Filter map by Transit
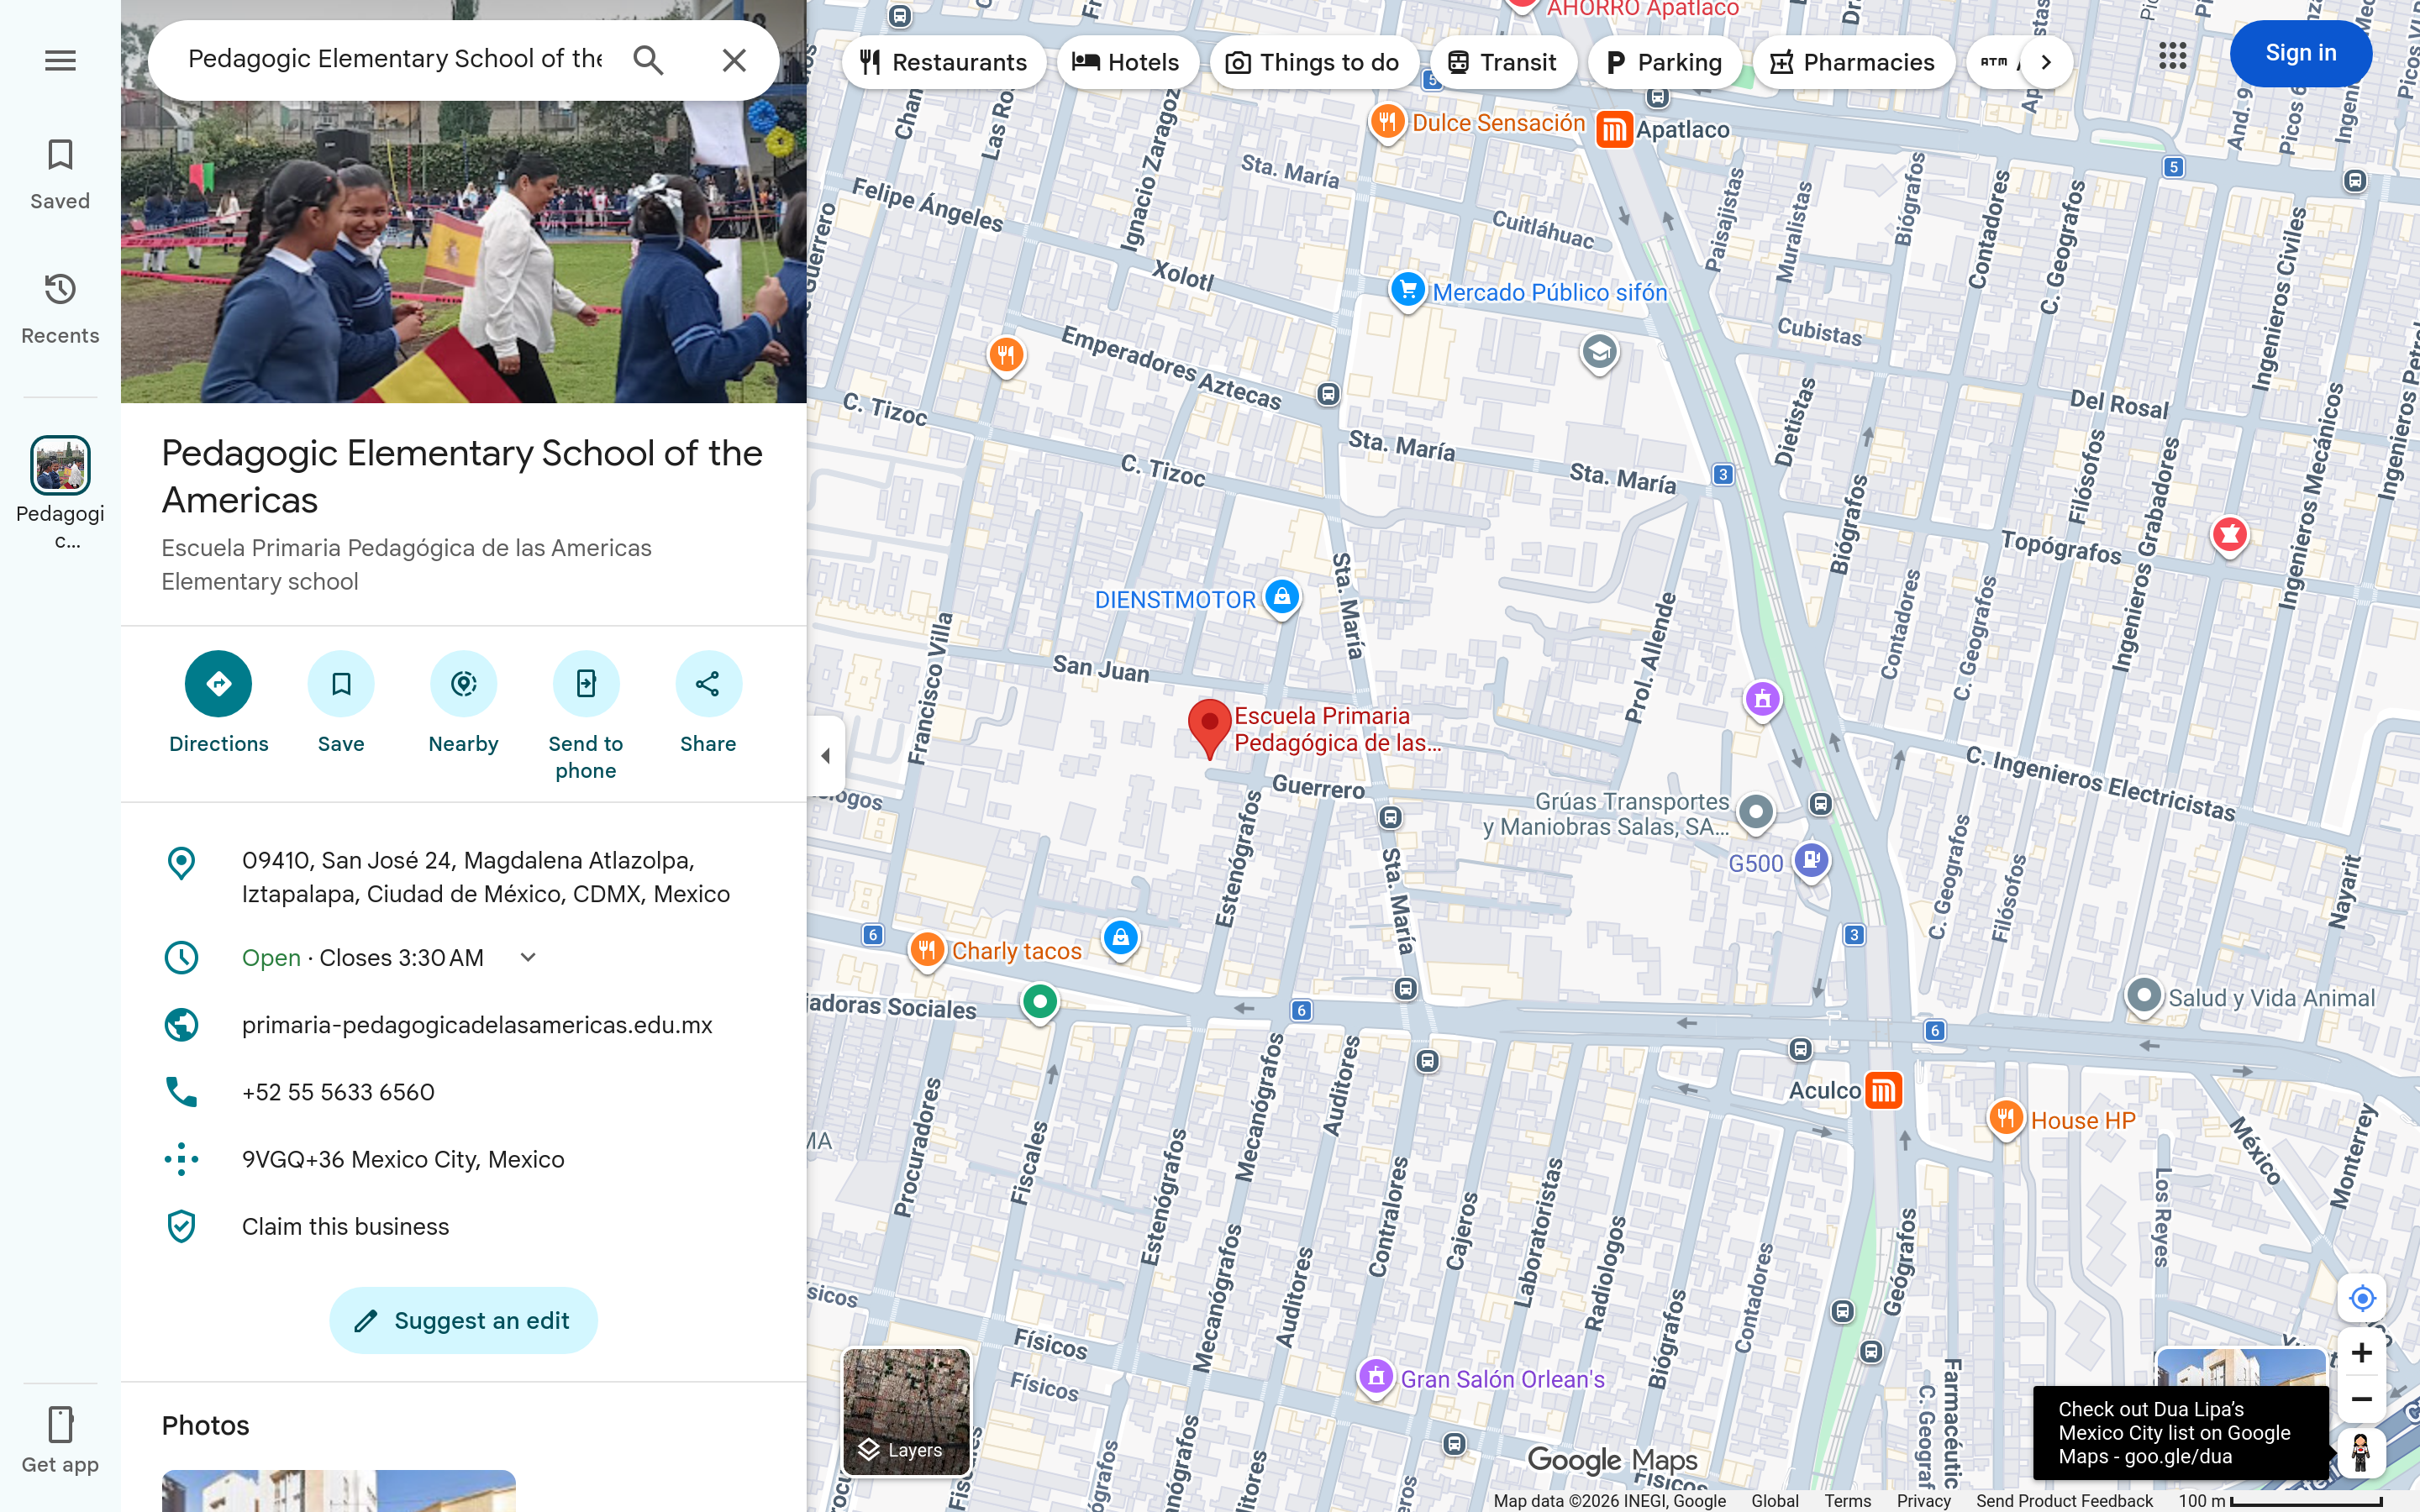 (1503, 62)
